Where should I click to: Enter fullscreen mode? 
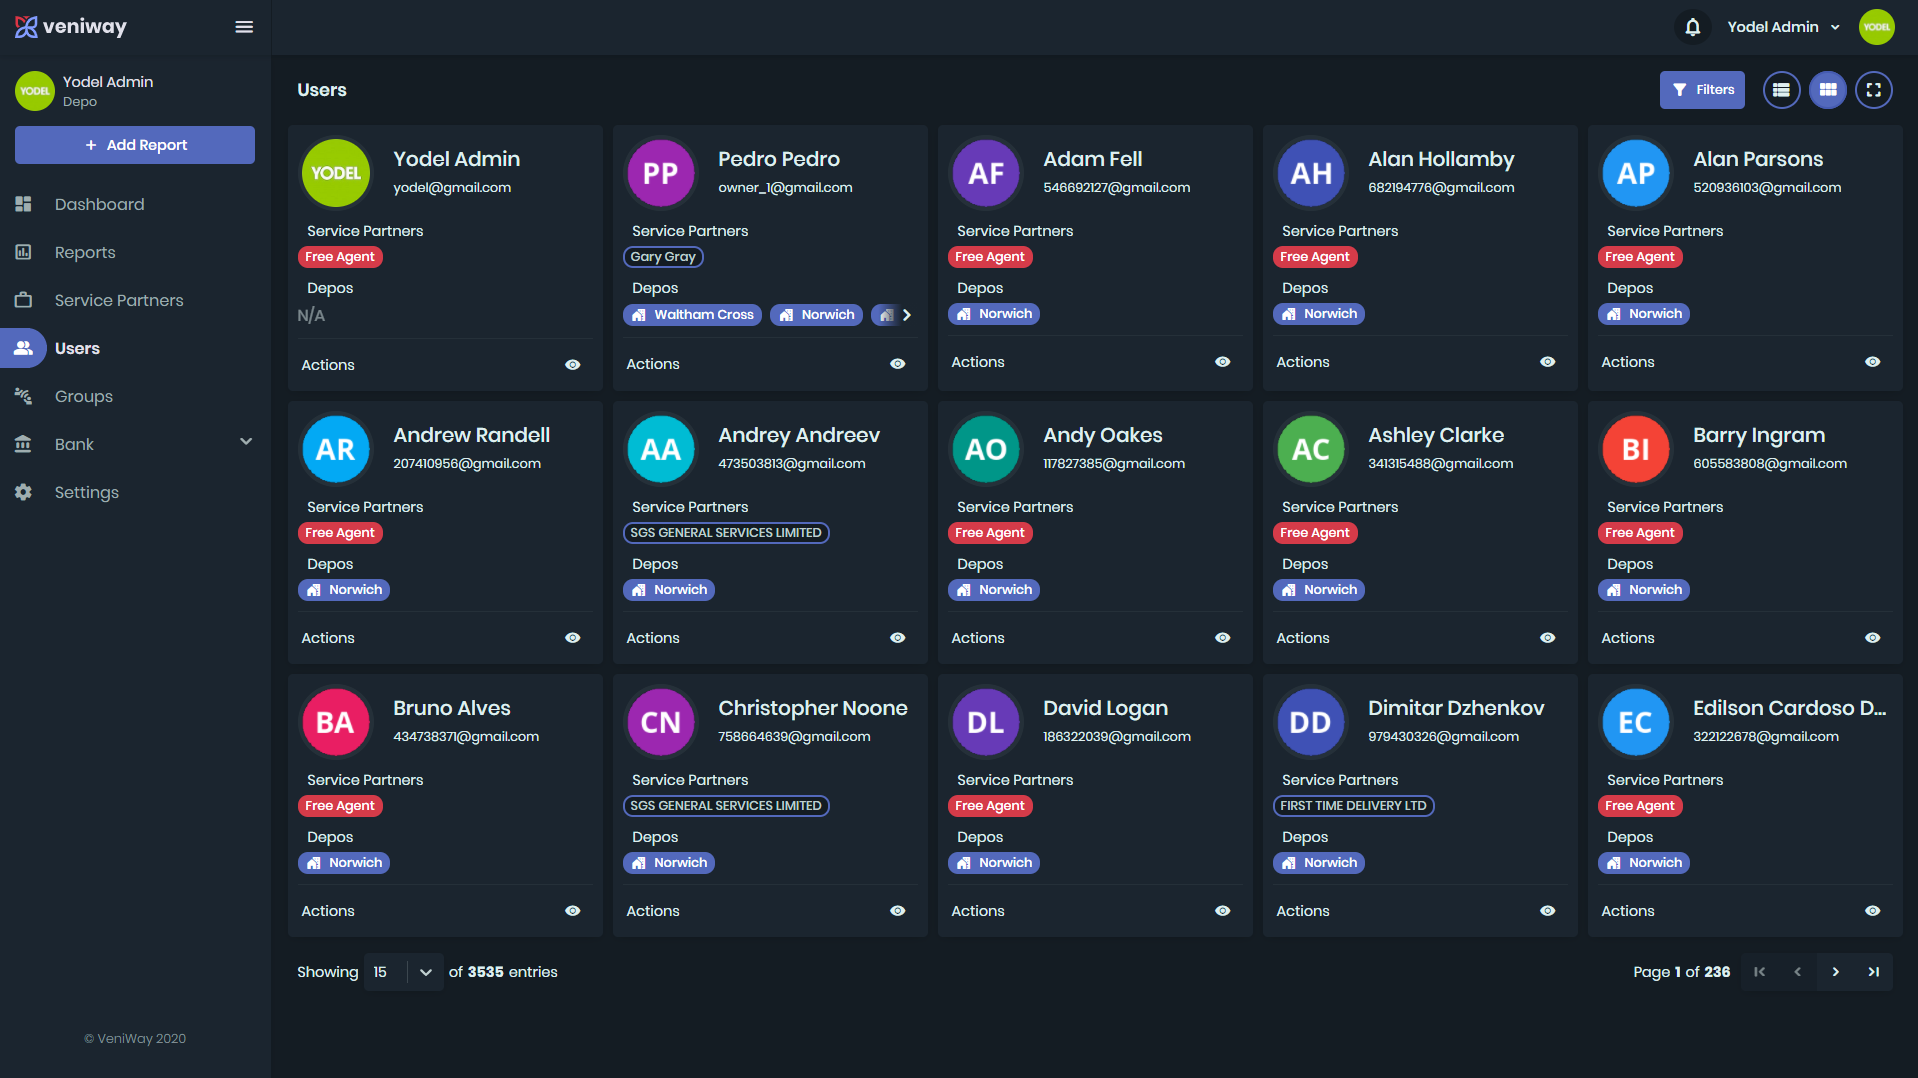click(1873, 90)
